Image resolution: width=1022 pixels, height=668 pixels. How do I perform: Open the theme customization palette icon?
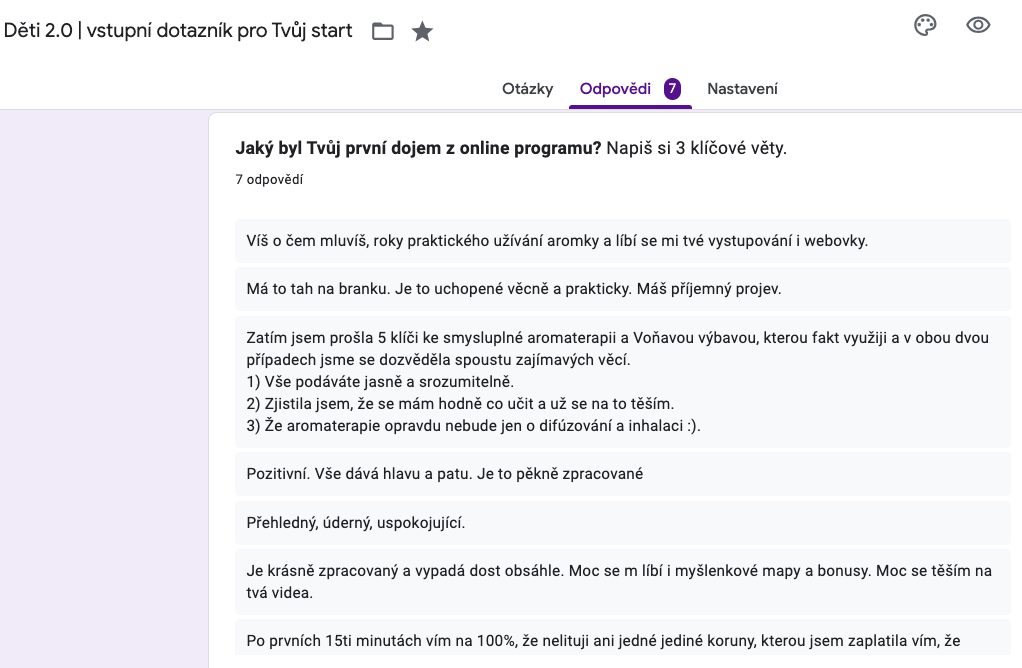click(x=925, y=26)
